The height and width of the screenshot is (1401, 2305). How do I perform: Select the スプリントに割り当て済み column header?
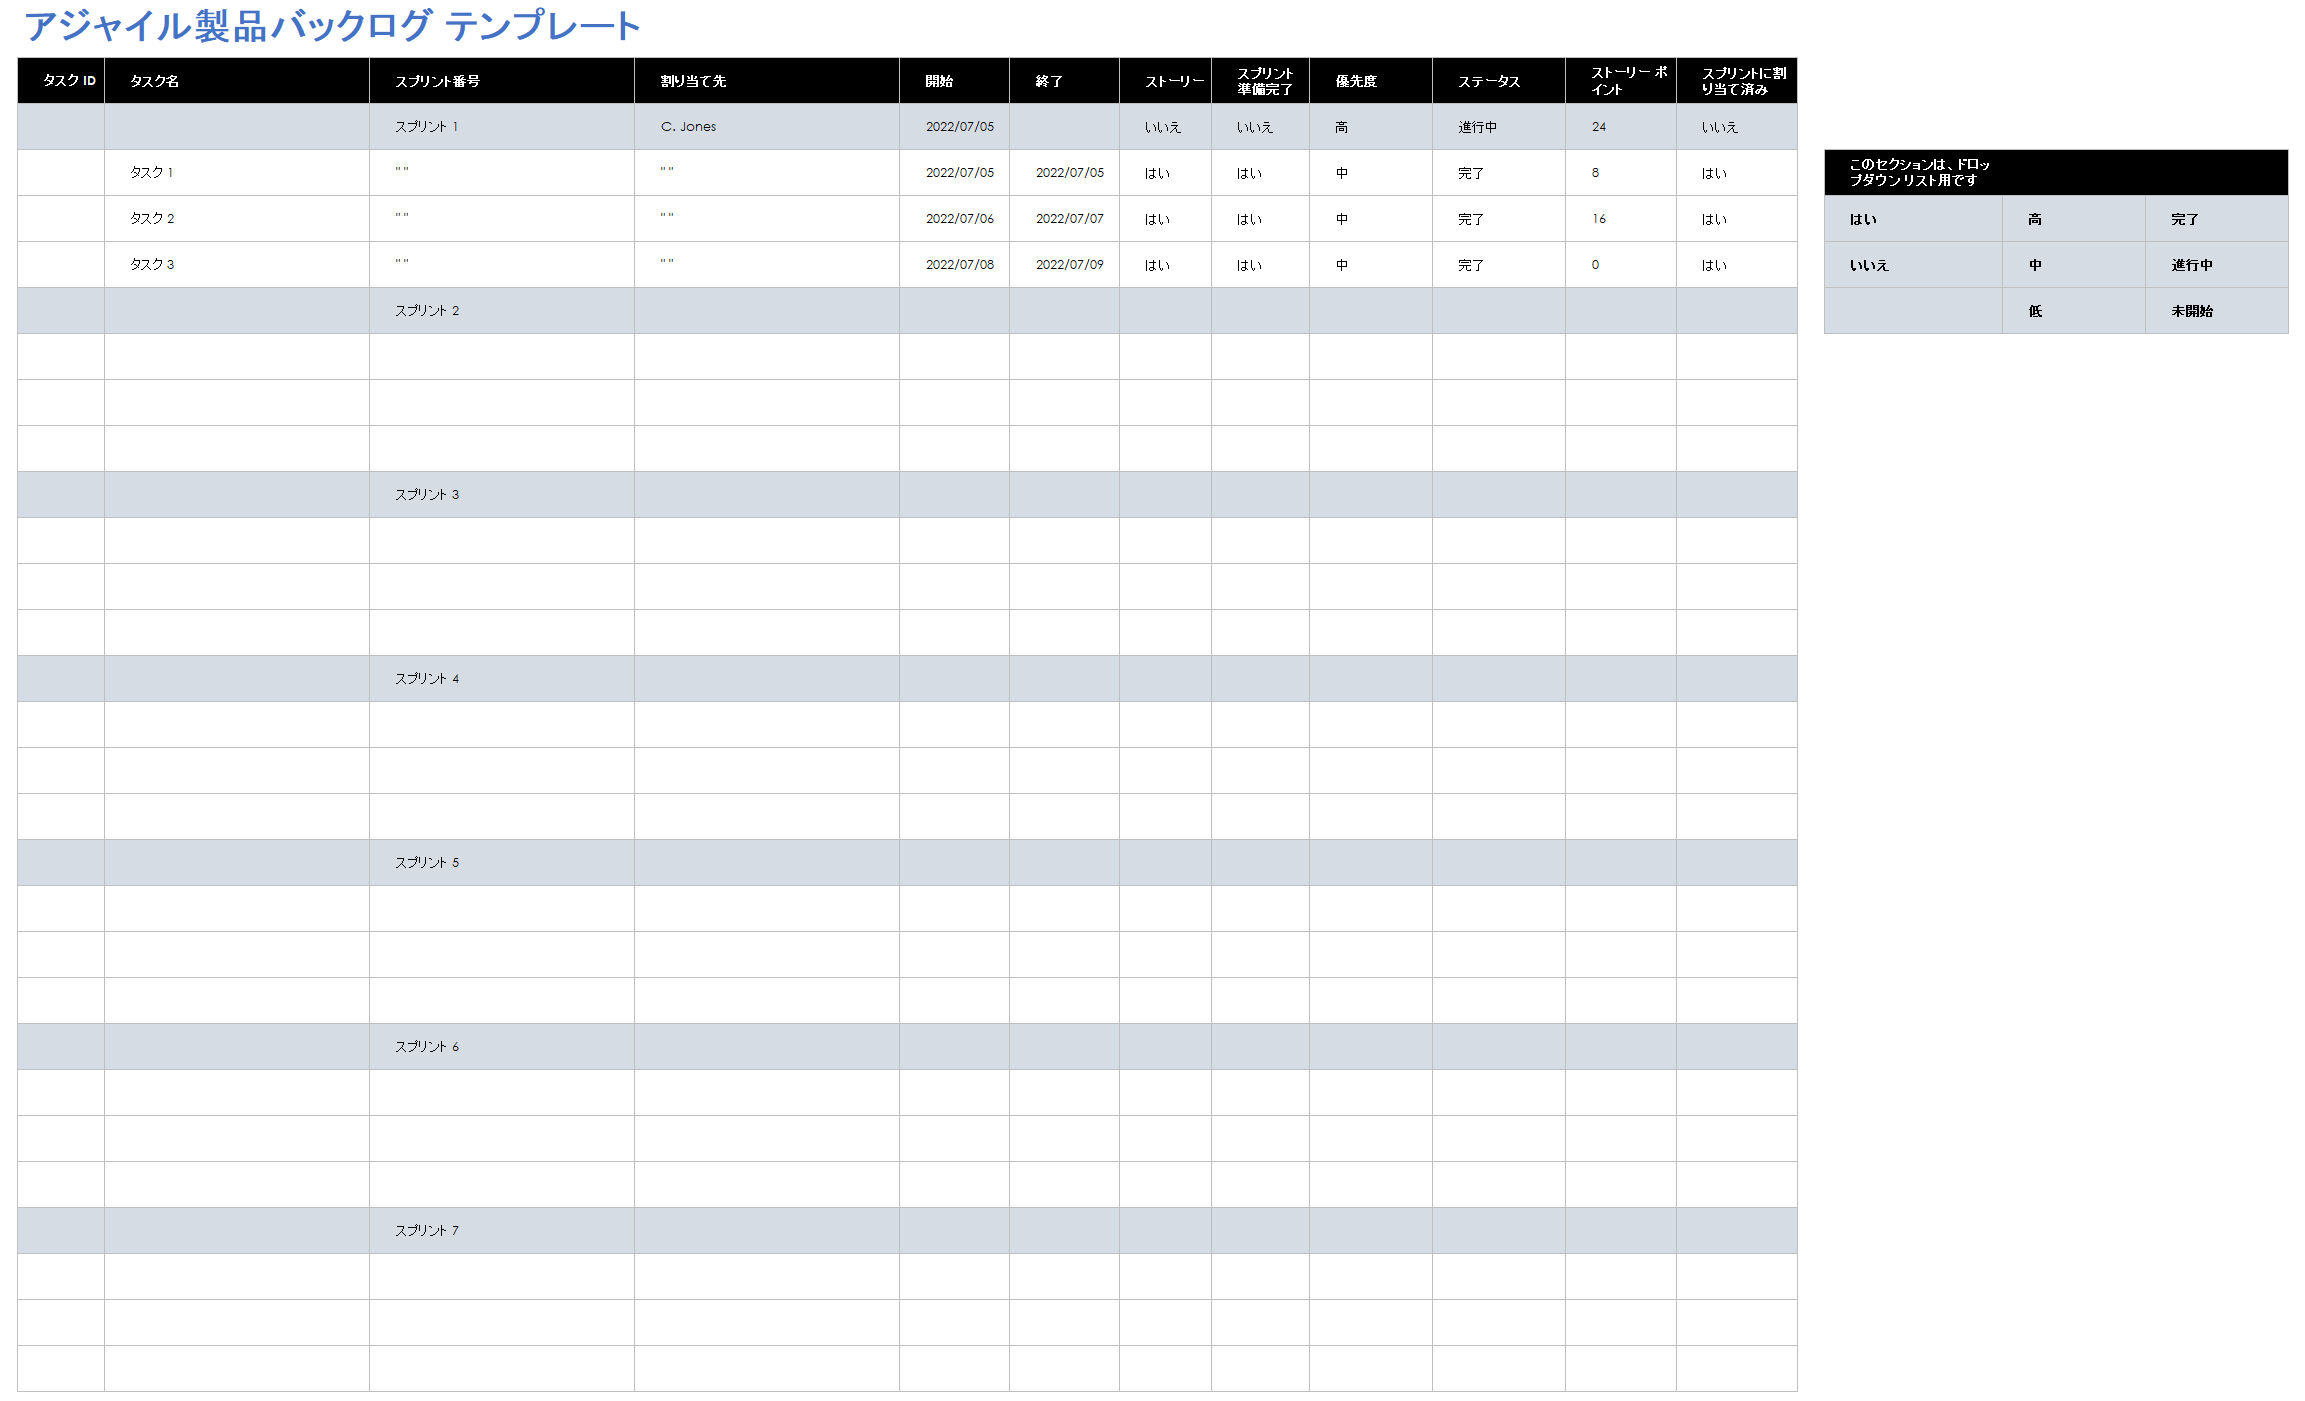pyautogui.click(x=1737, y=81)
